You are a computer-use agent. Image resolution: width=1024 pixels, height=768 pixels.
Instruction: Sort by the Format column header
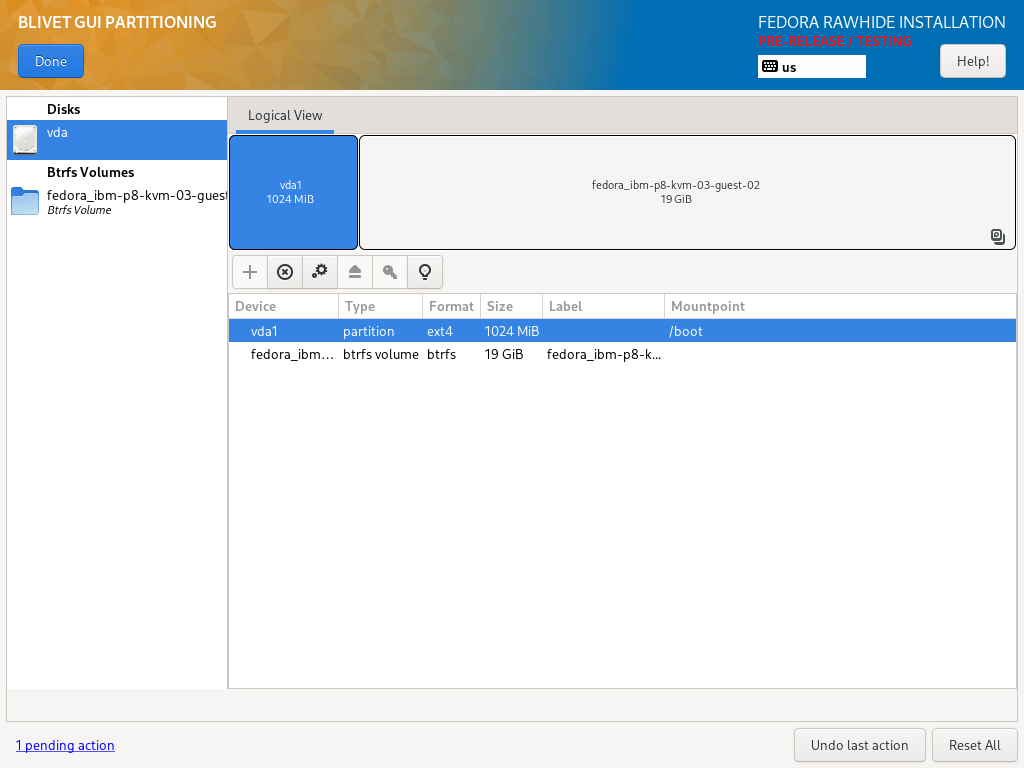(451, 306)
